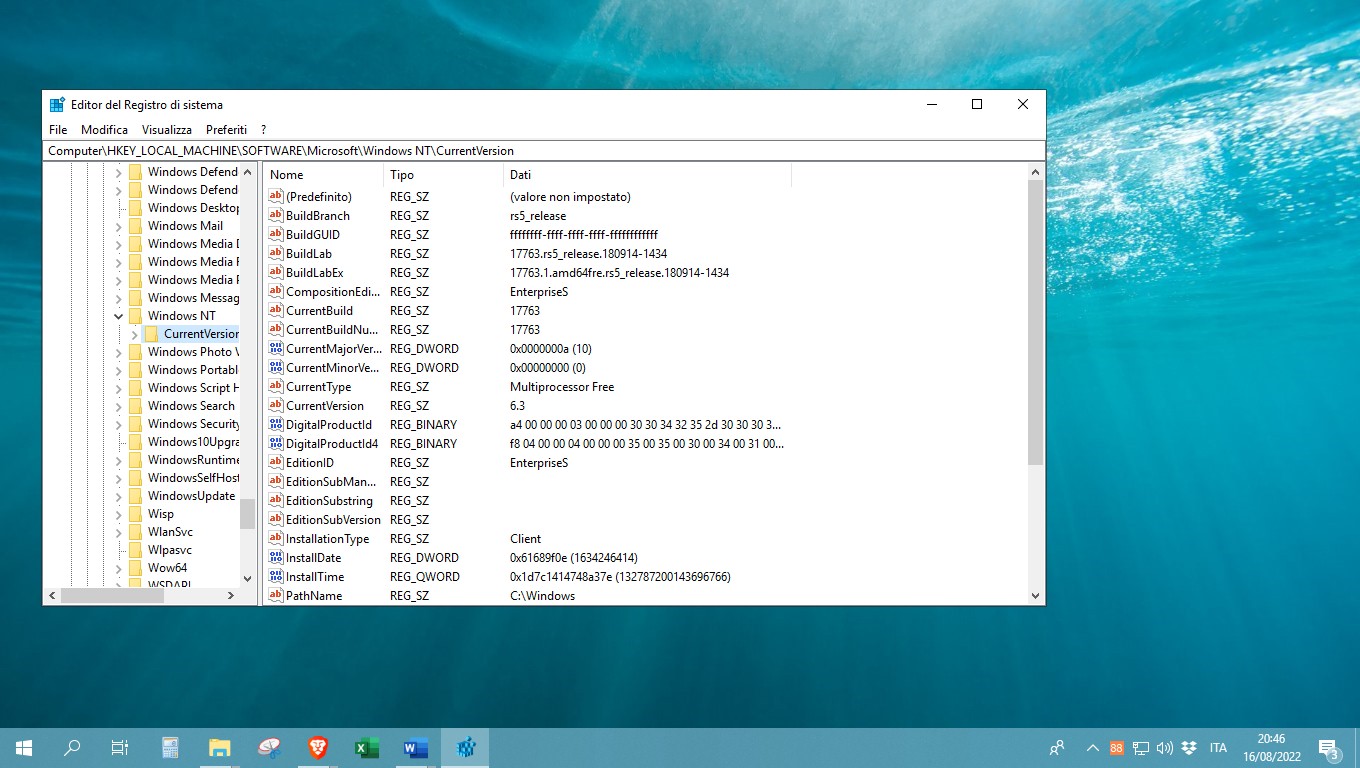This screenshot has height=768, width=1360.
Task: Open the People icon in the tray
Action: 1057,748
